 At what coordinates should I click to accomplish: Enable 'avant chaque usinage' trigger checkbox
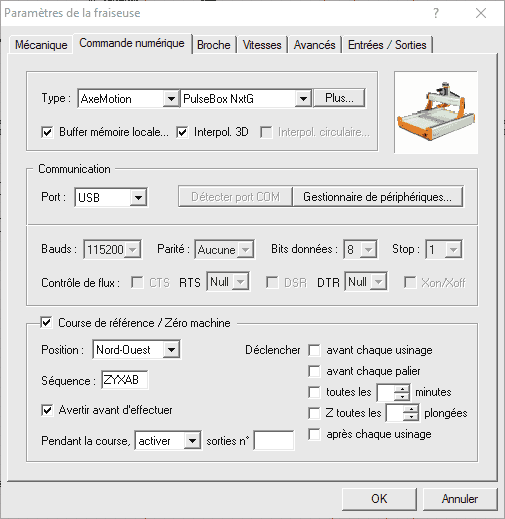314,350
